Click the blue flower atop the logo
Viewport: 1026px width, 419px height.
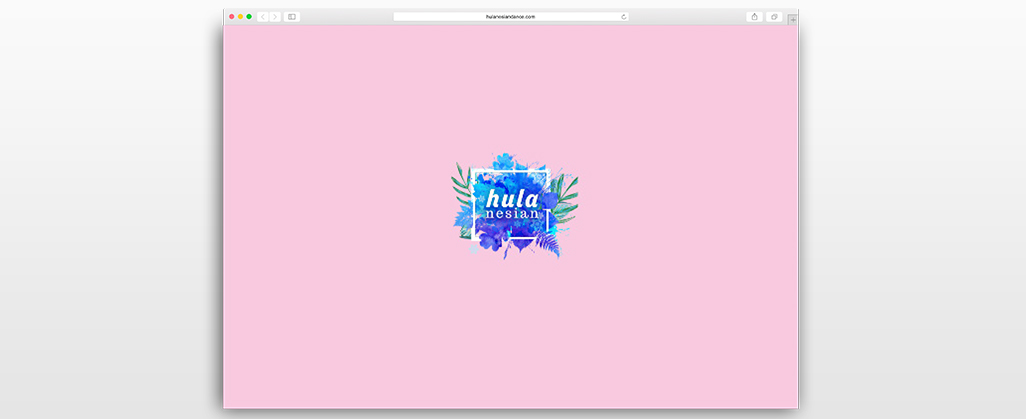(x=505, y=162)
